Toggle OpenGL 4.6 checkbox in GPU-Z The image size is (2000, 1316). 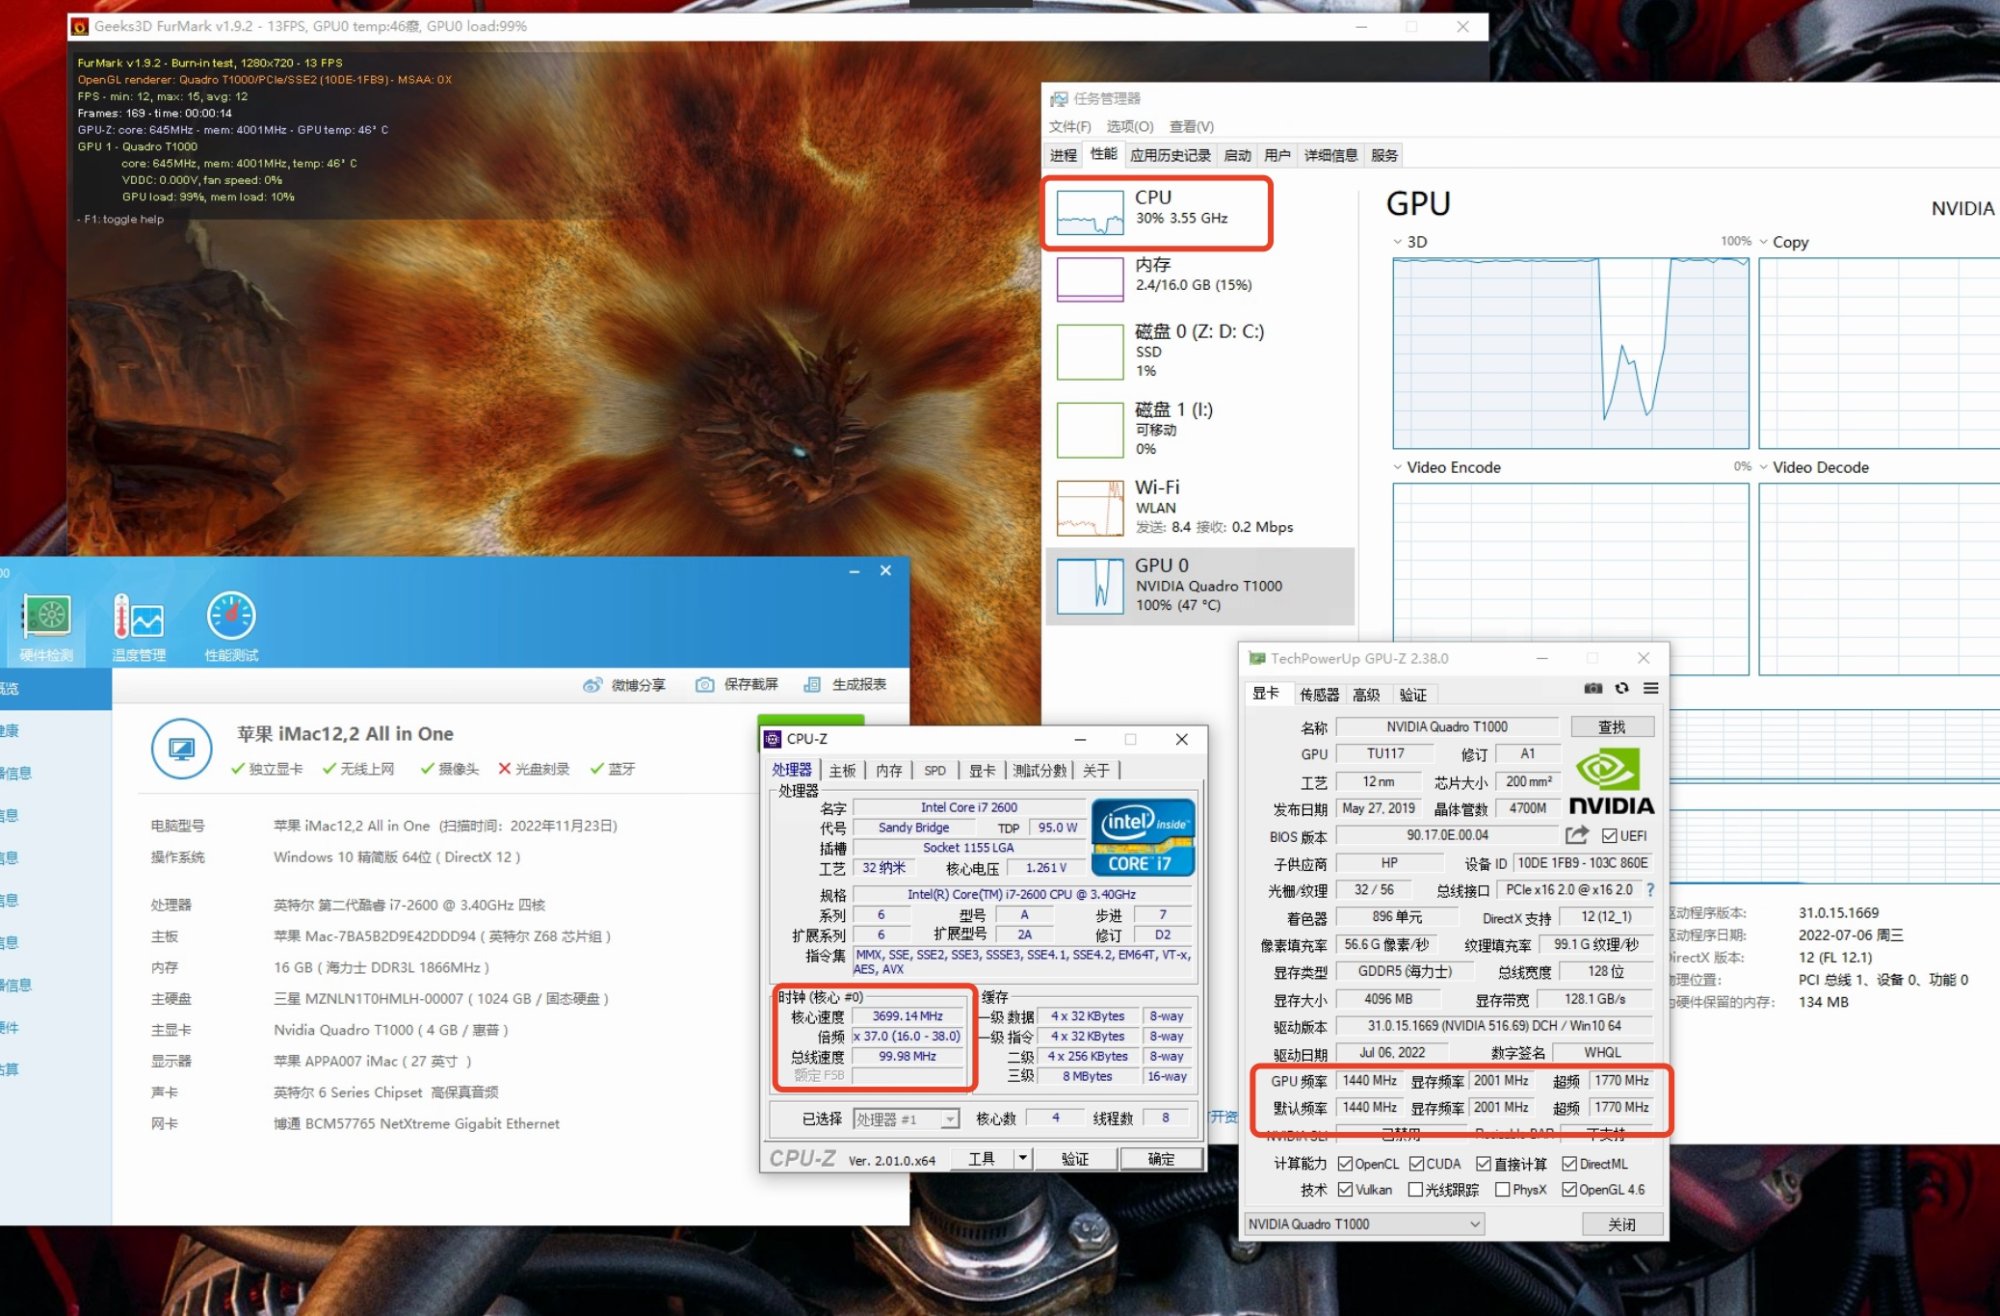[x=1569, y=1190]
